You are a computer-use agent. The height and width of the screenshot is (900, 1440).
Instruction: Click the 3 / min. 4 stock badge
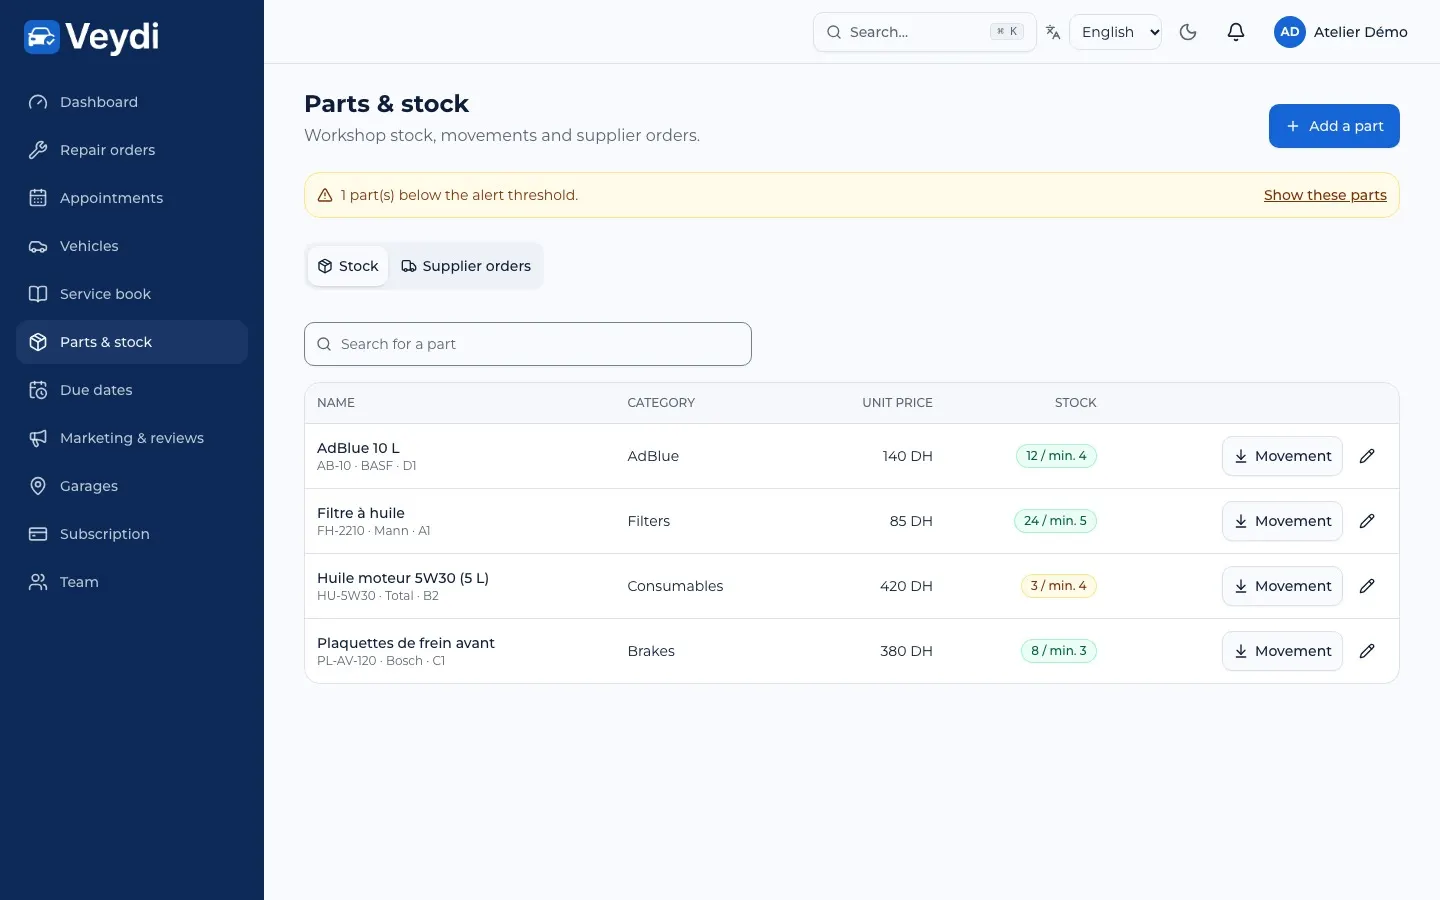[x=1058, y=586]
